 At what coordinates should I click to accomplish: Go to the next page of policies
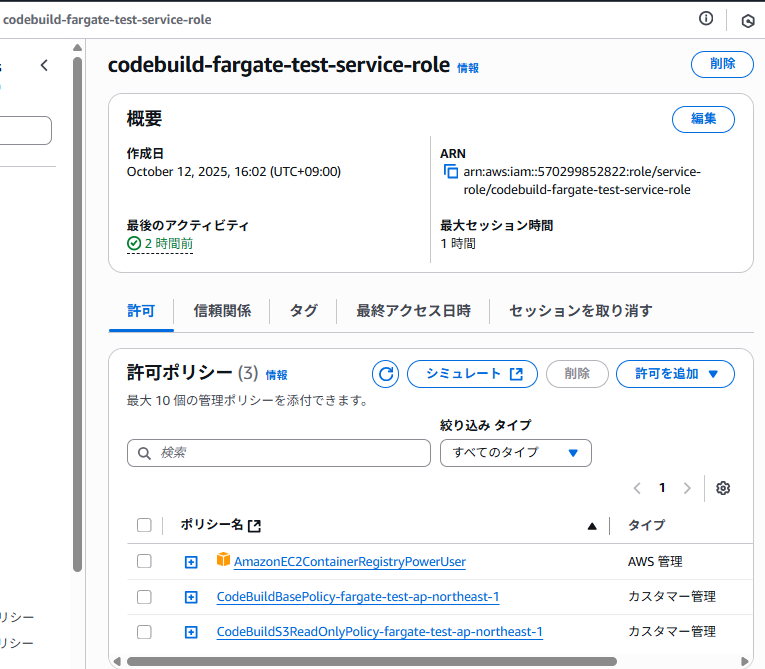click(x=687, y=488)
